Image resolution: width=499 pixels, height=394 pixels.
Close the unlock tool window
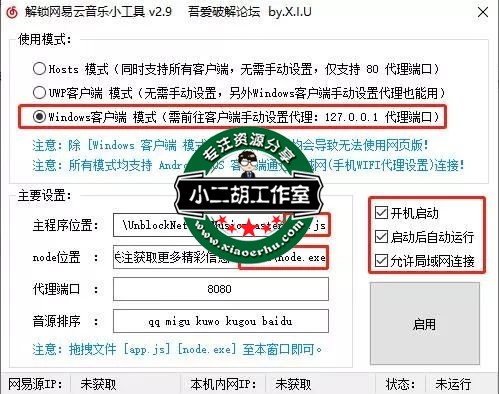click(483, 13)
